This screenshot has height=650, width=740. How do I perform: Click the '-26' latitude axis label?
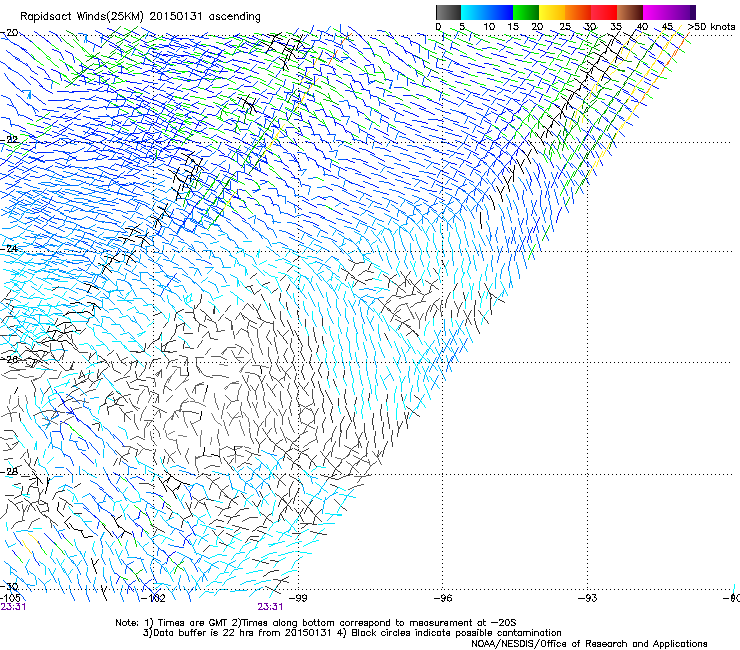tap(10, 359)
